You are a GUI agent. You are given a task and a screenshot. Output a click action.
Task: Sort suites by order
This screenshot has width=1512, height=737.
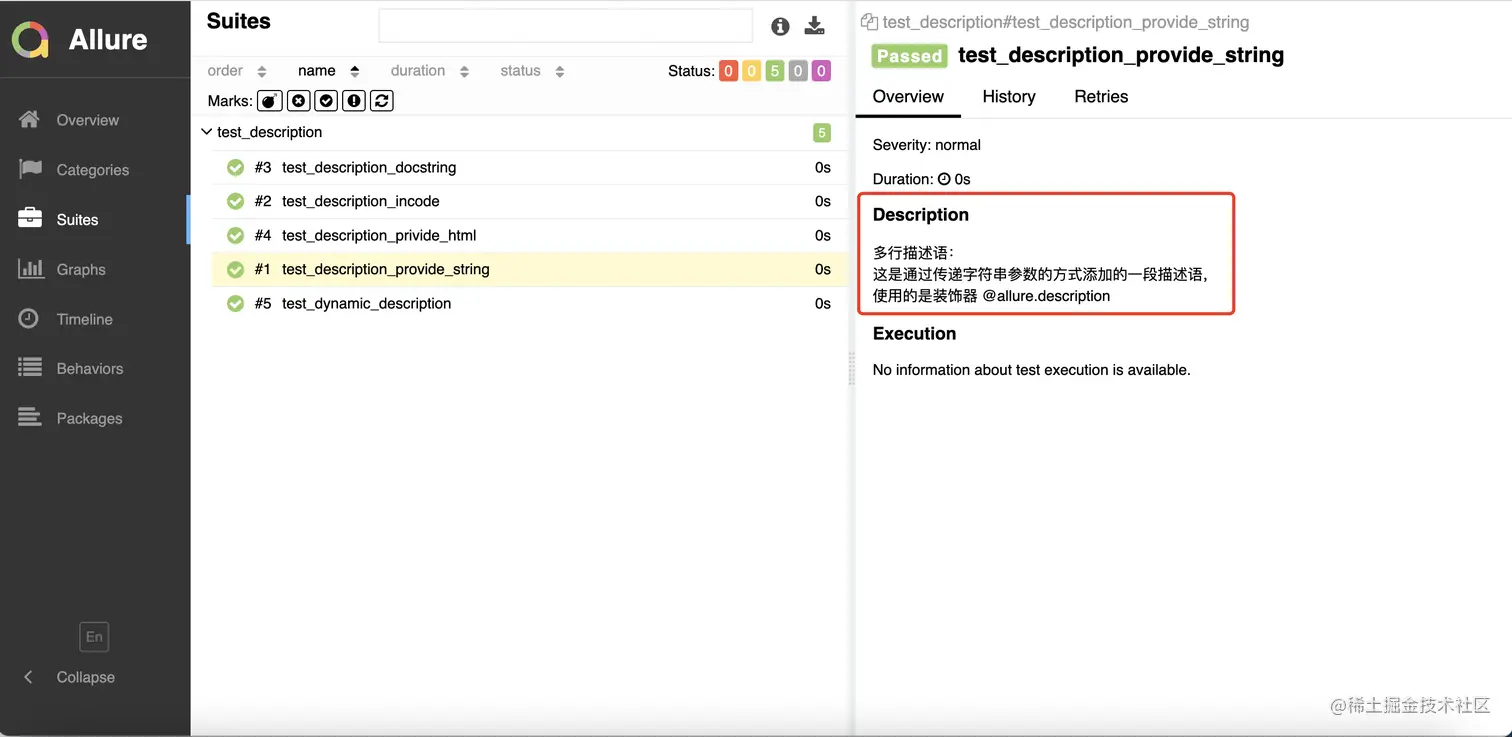(237, 71)
